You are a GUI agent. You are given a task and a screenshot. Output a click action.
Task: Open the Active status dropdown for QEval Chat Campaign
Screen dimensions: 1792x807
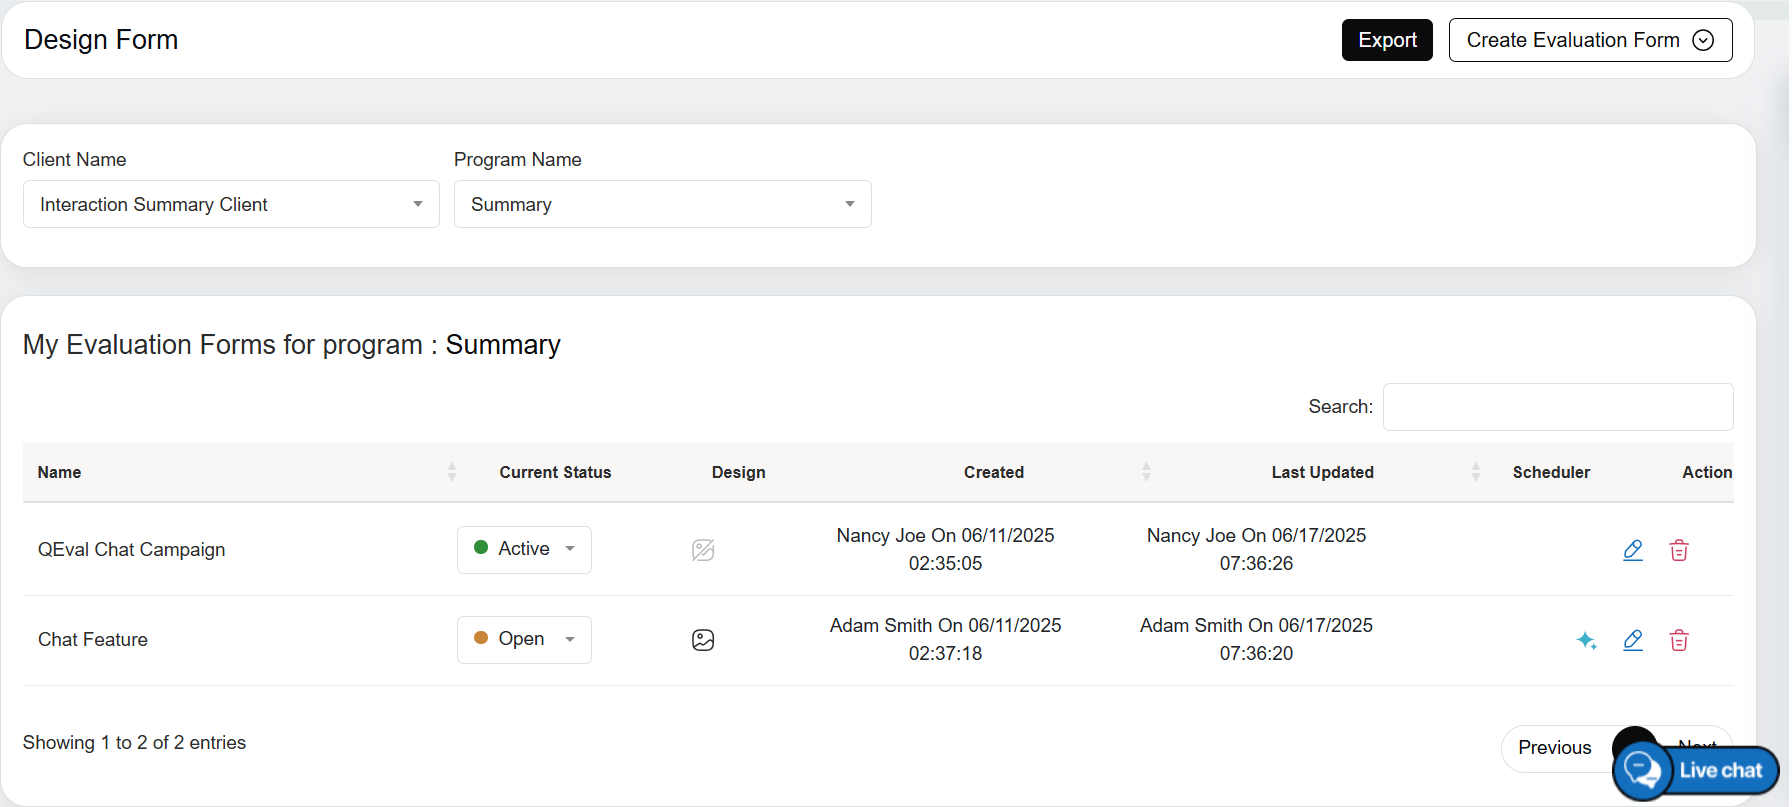(x=524, y=549)
